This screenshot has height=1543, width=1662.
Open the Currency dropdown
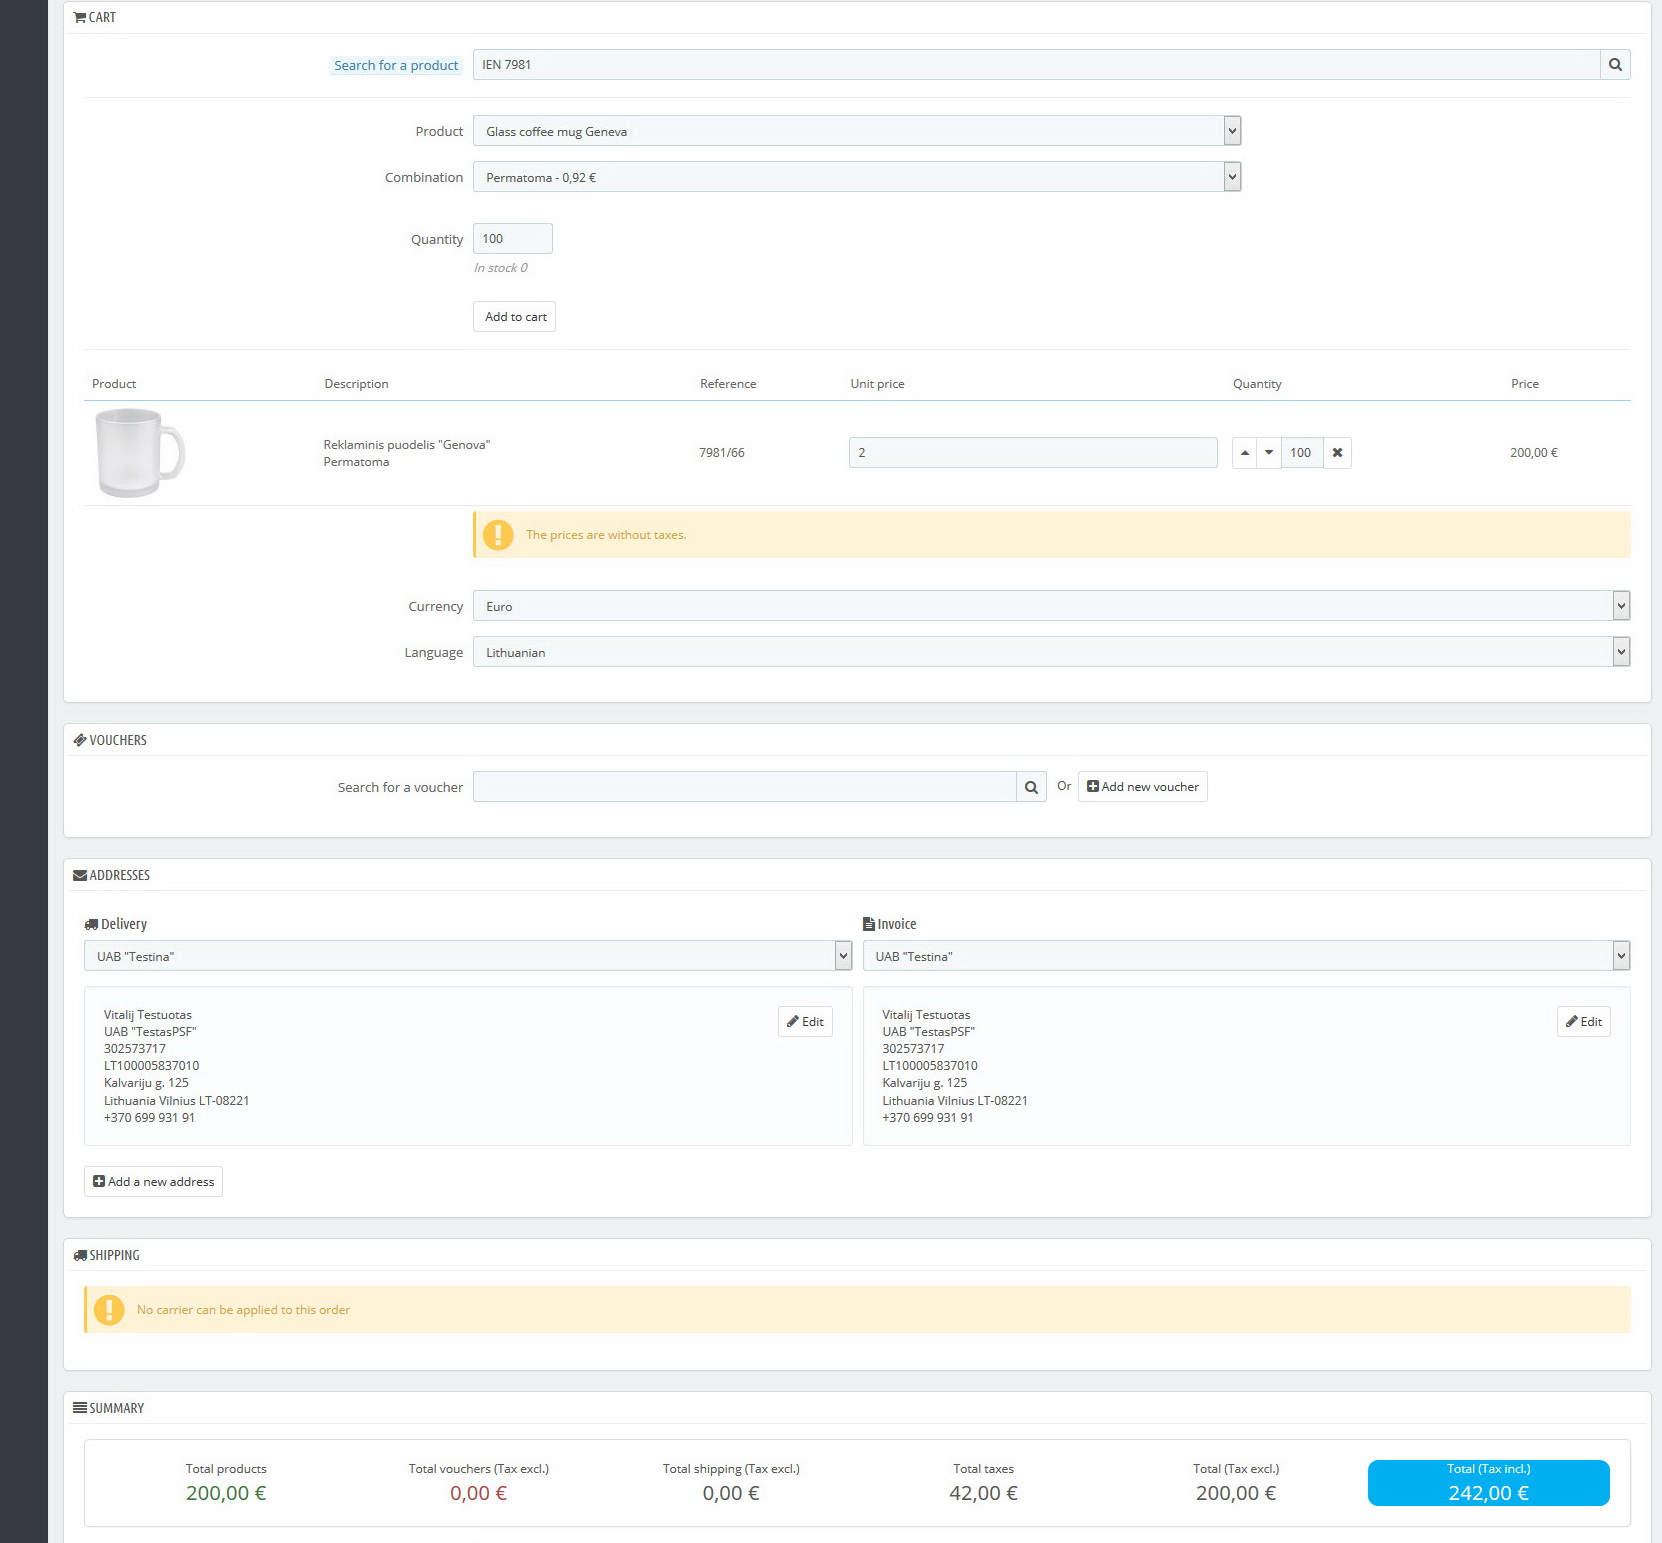pyautogui.click(x=1051, y=606)
